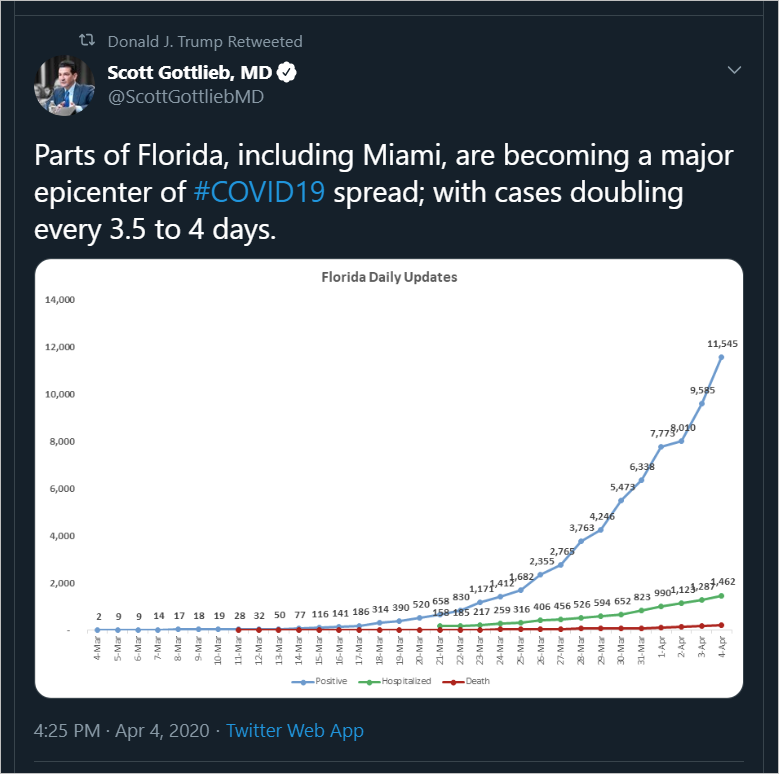779x774 pixels.
Task: Click the Twitter Web App link
Action: pyautogui.click(x=295, y=731)
